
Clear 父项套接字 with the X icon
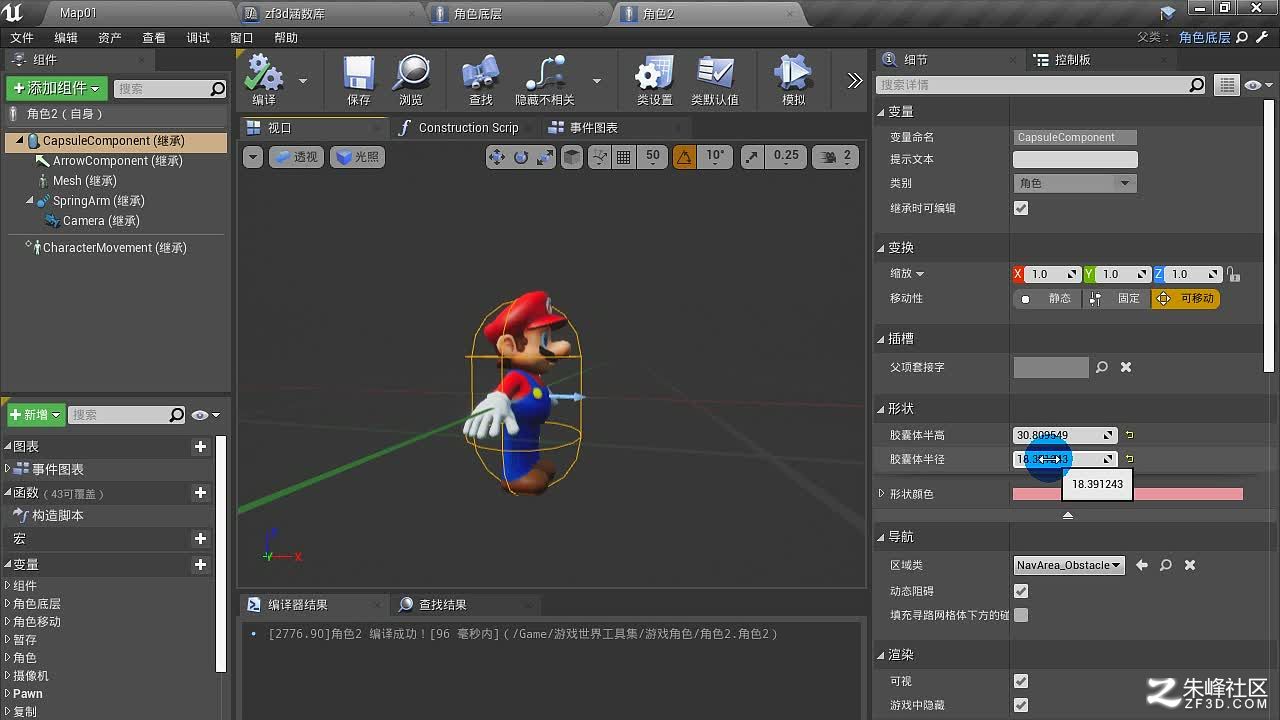point(1126,367)
